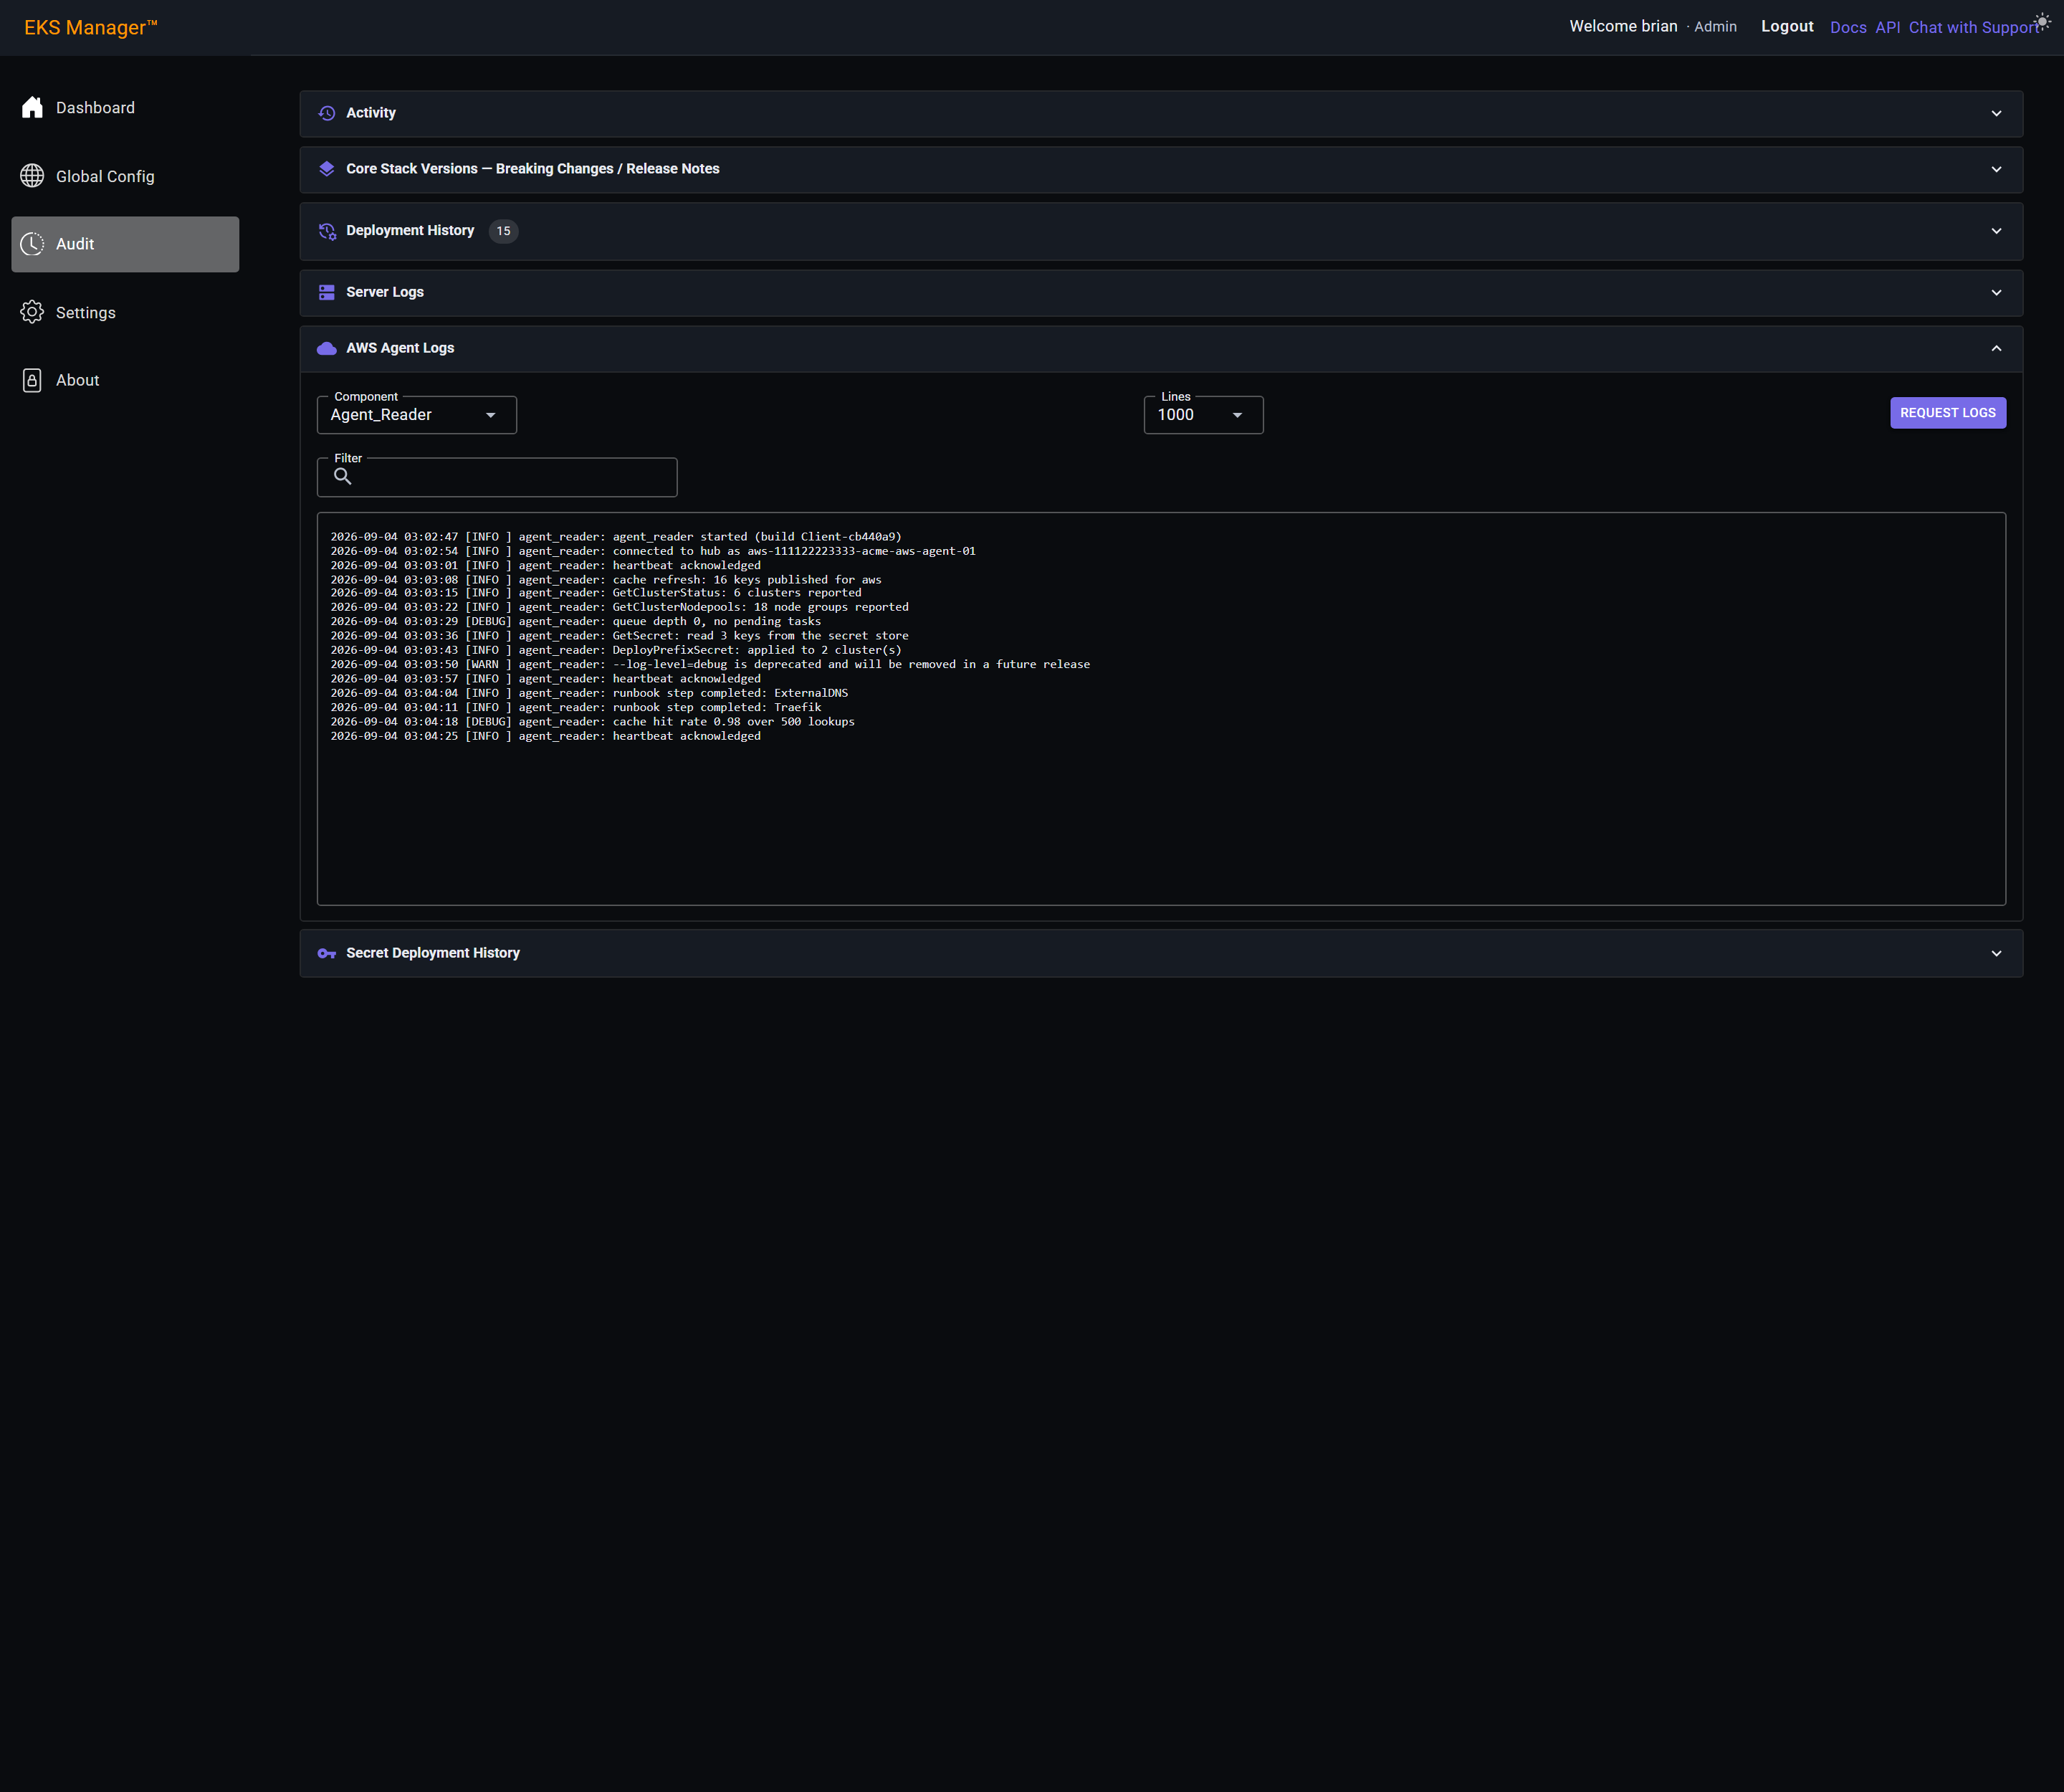Click the Deployment History icon

(327, 231)
